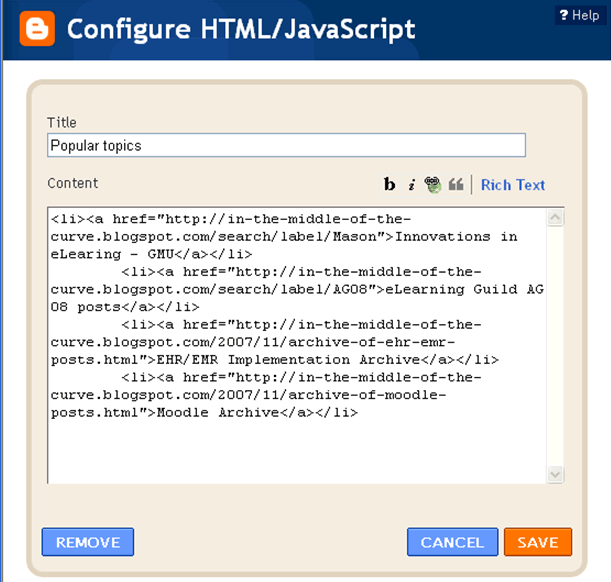This screenshot has height=582, width=611.
Task: Click the 'eLearning Guild AG' text
Action: coord(464,289)
